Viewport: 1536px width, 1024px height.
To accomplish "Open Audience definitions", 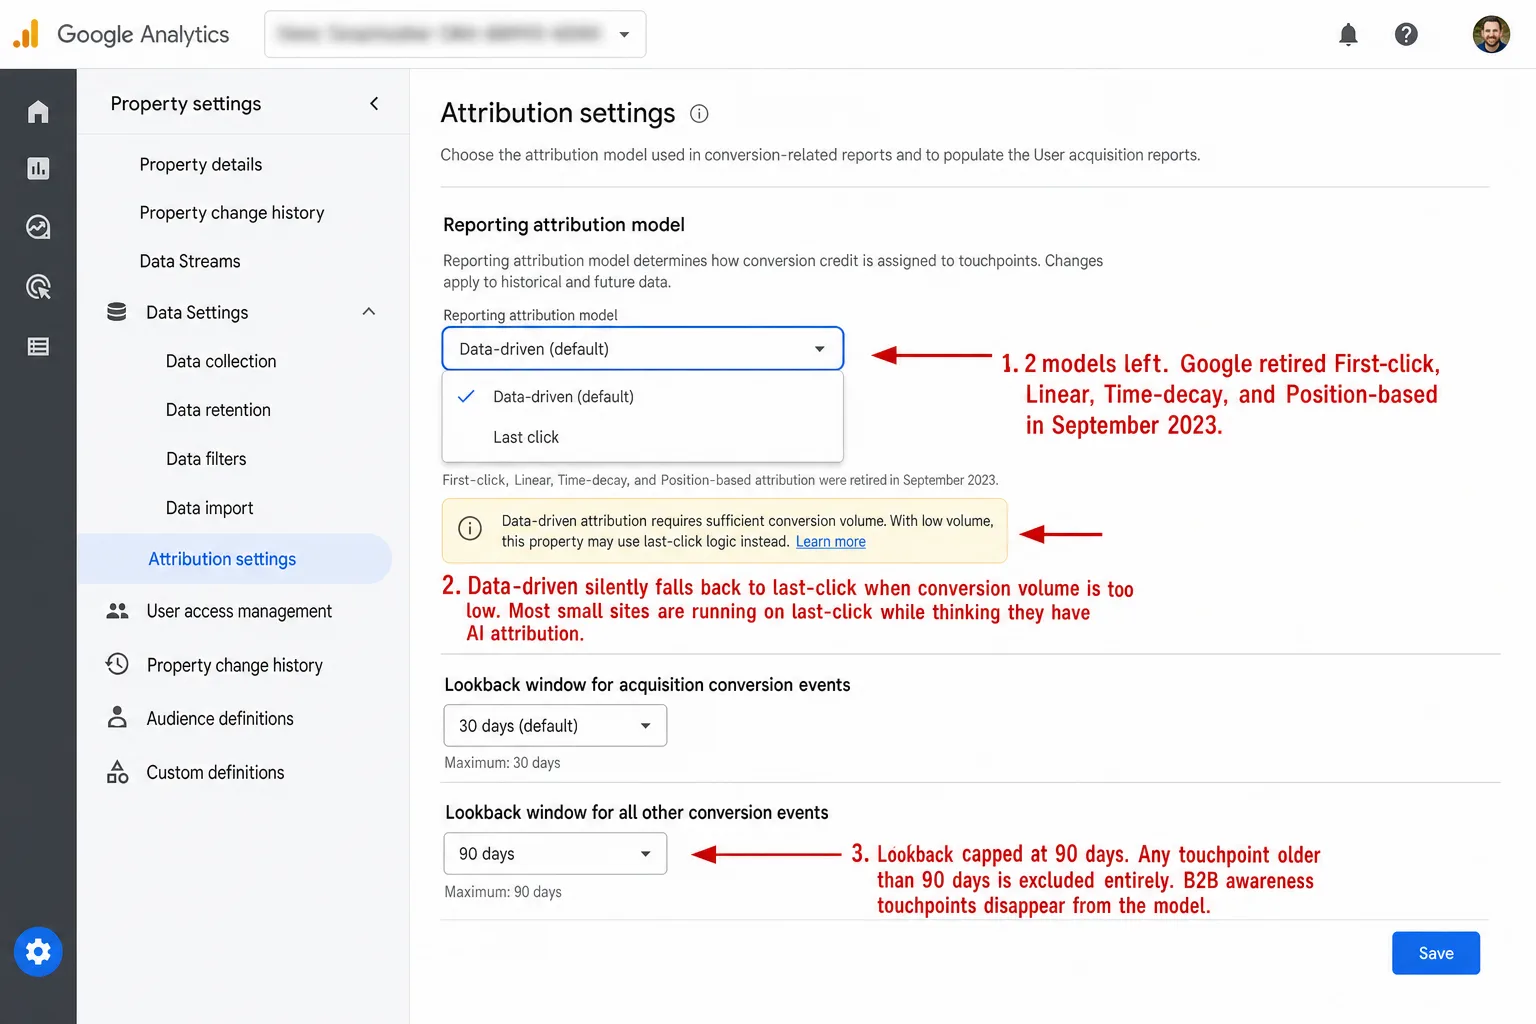I will (220, 718).
